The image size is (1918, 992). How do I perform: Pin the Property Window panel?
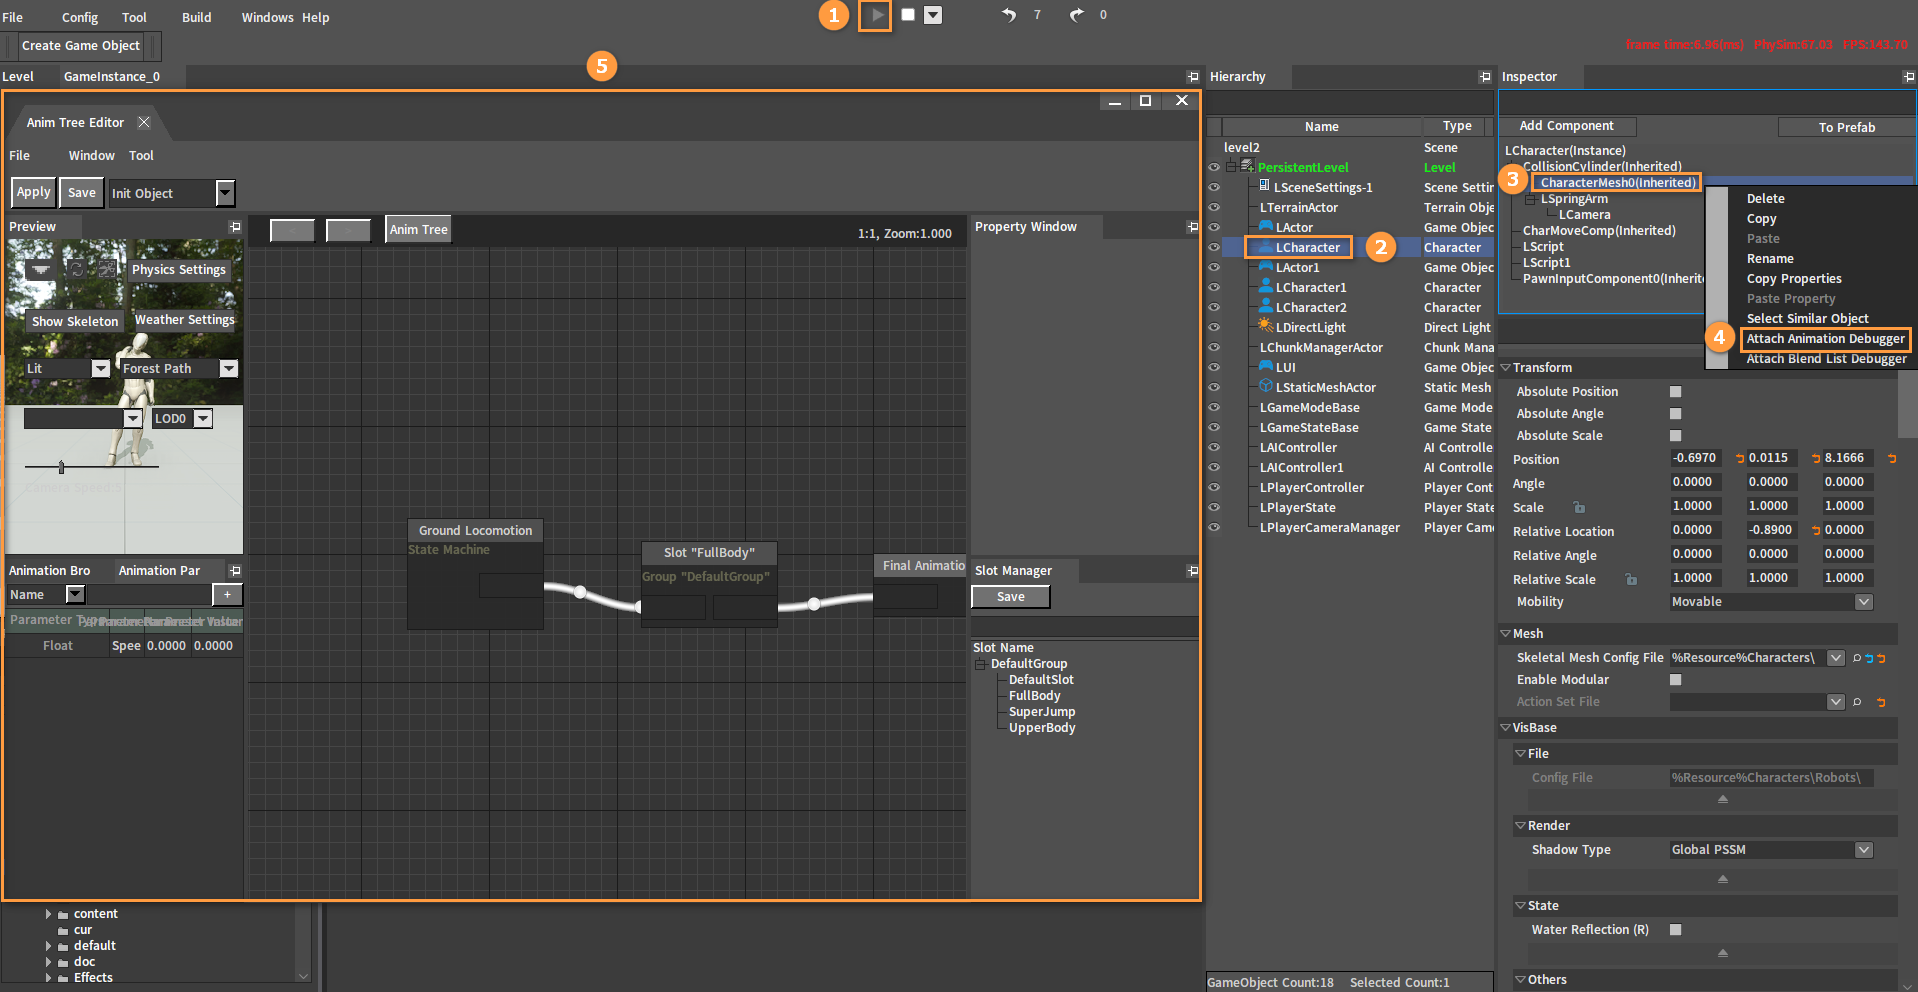(1192, 227)
